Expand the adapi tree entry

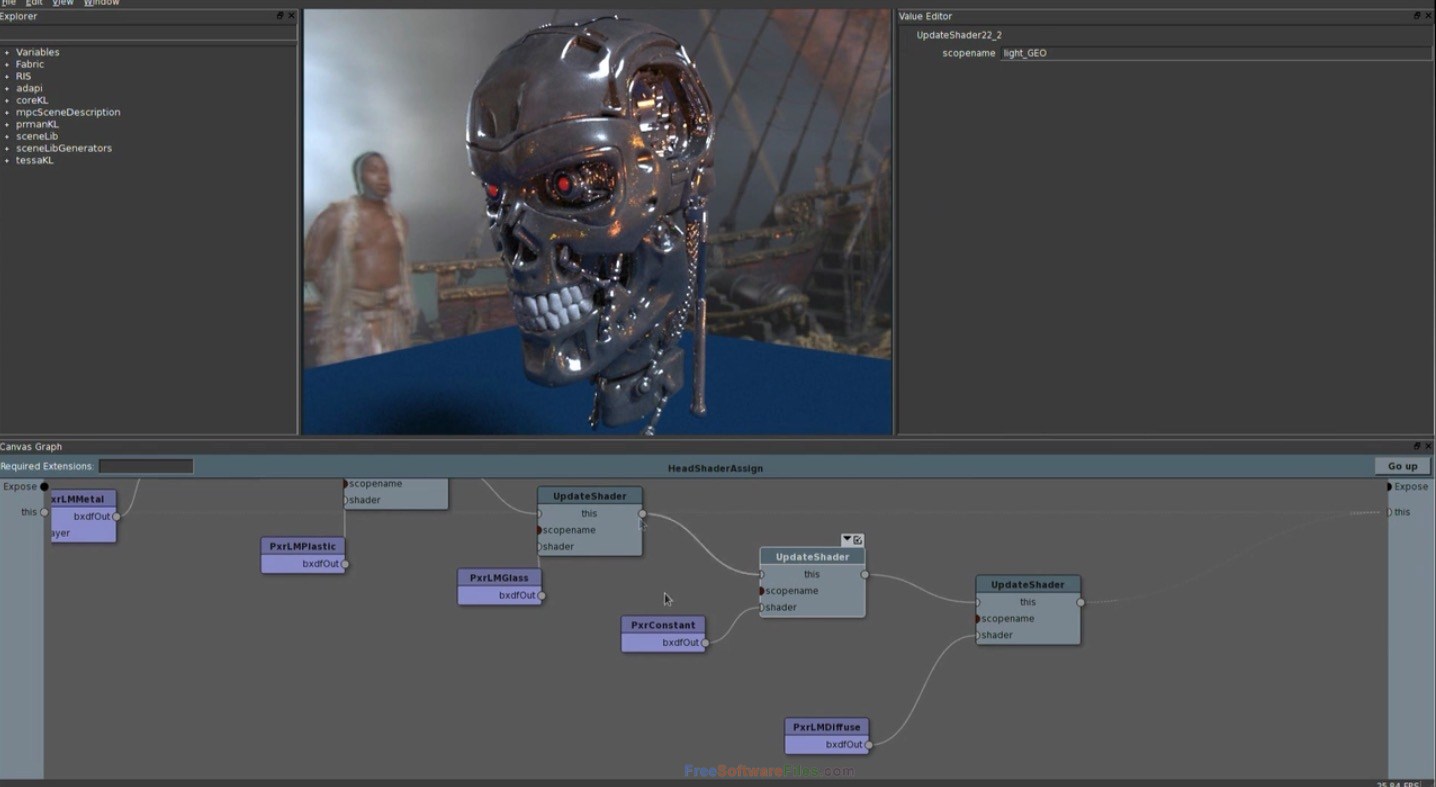7,88
